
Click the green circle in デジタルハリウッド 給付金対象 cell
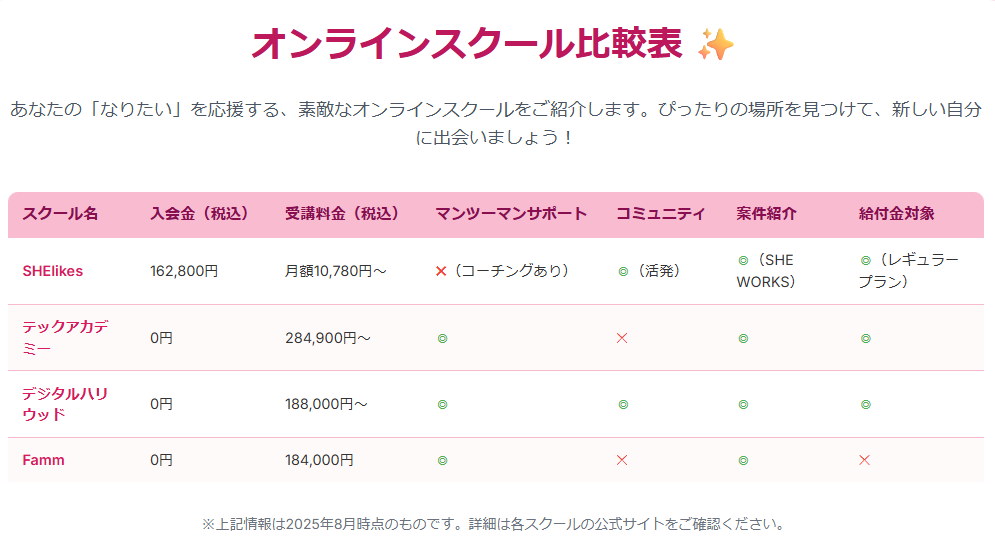tap(866, 404)
